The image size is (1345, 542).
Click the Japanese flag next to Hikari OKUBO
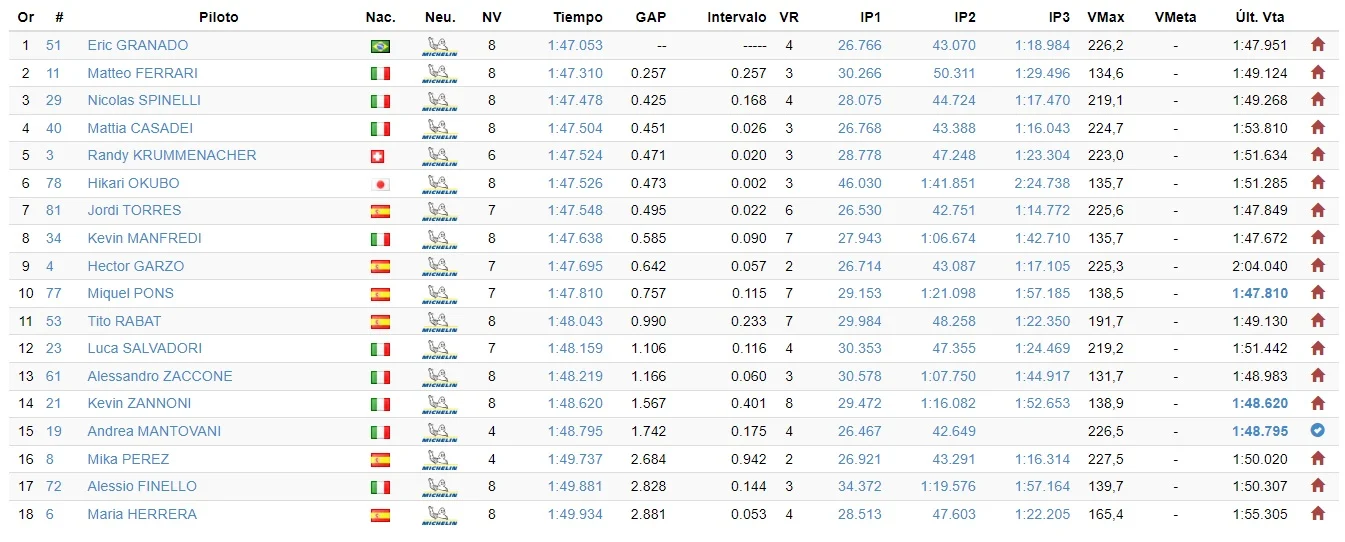380,184
